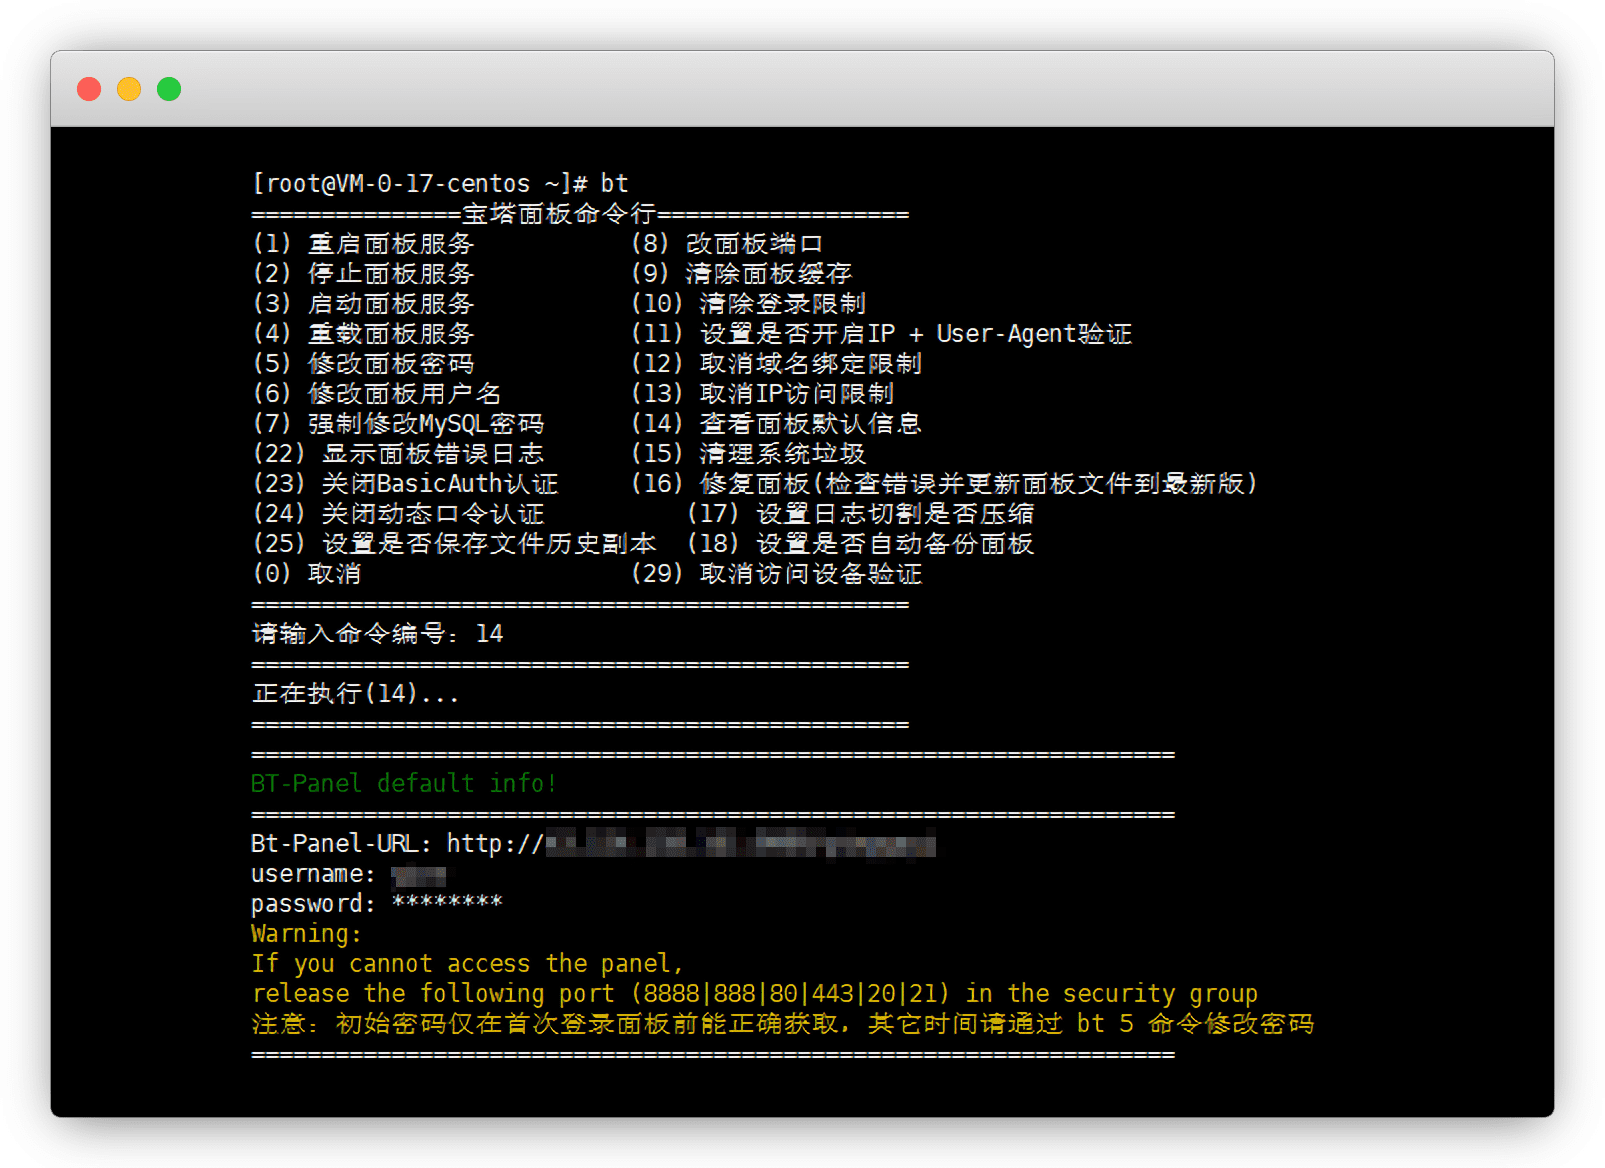This screenshot has height=1168, width=1605.
Task: Click option (8) 改面板端口
Action: click(727, 244)
